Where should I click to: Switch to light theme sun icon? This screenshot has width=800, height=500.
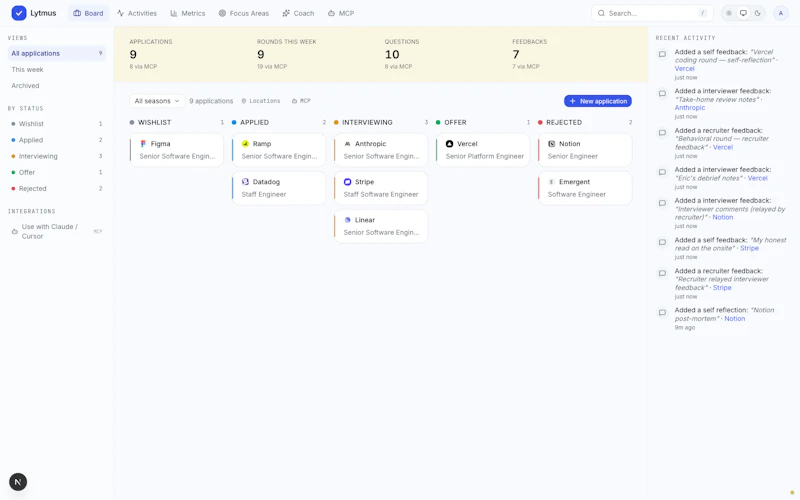[729, 13]
